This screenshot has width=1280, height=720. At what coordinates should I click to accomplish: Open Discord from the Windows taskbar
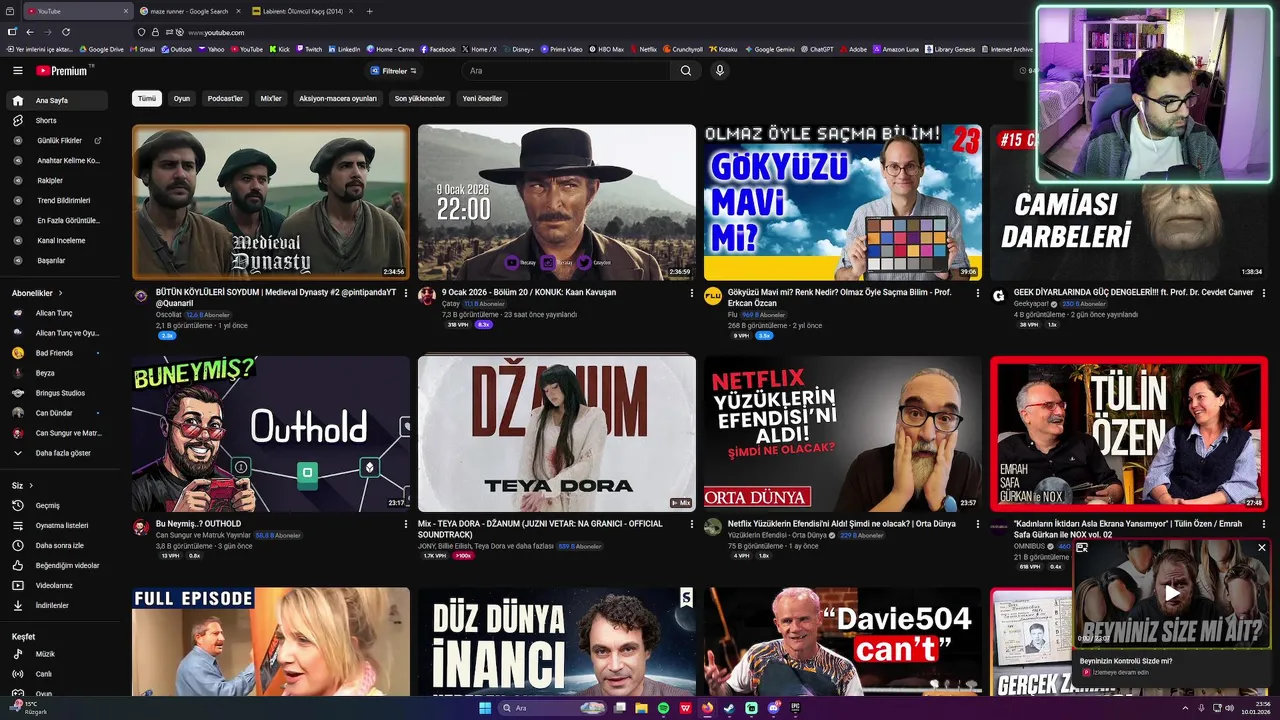(x=773, y=708)
